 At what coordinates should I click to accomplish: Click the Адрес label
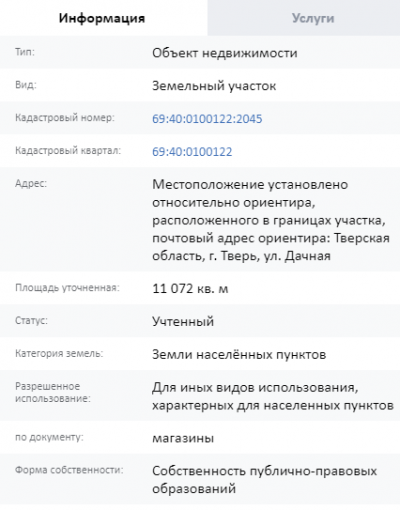pos(31,184)
